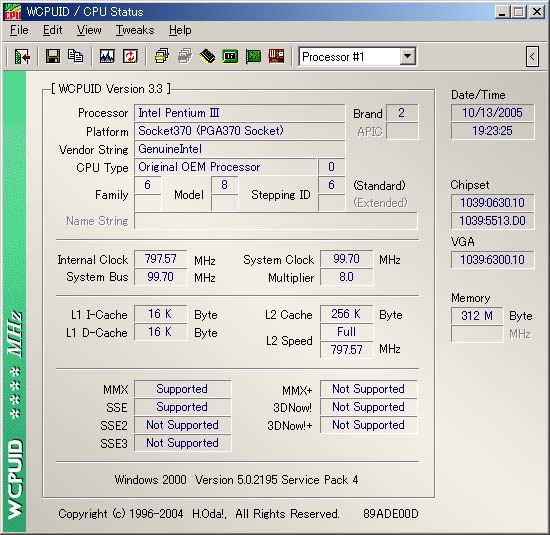Image resolution: width=550 pixels, height=535 pixels.
Task: Click the CPU Type number 0
Action: click(x=331, y=167)
